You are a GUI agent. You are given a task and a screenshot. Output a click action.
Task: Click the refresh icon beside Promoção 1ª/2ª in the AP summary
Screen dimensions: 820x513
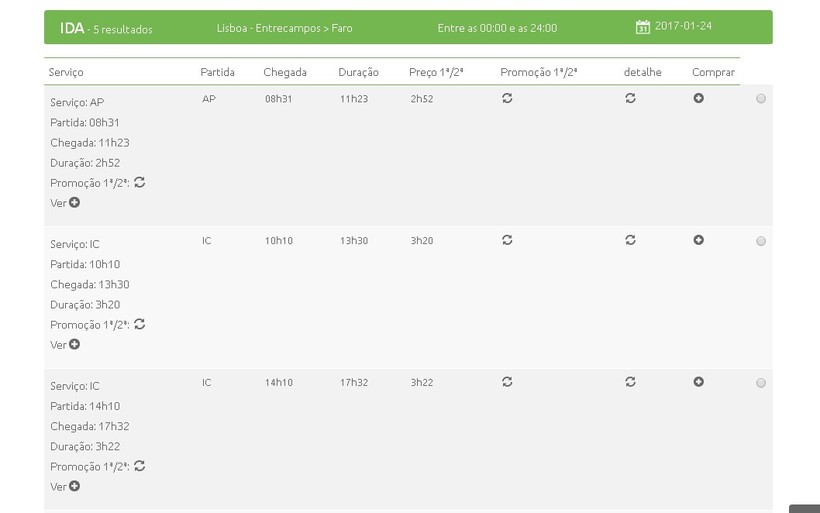coord(139,182)
